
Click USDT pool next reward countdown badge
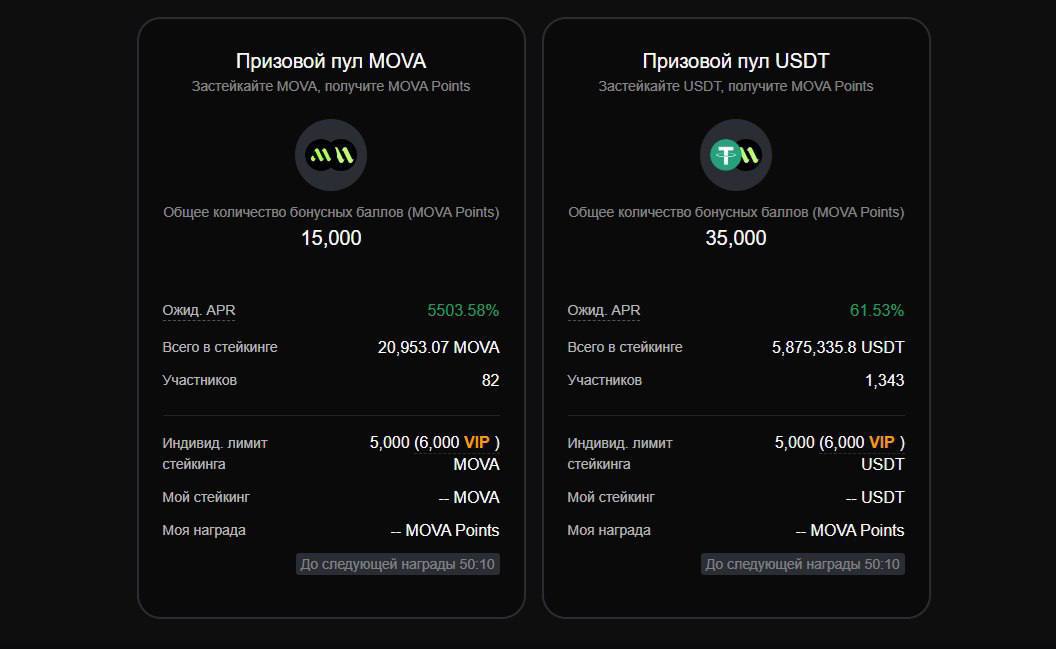tap(803, 564)
